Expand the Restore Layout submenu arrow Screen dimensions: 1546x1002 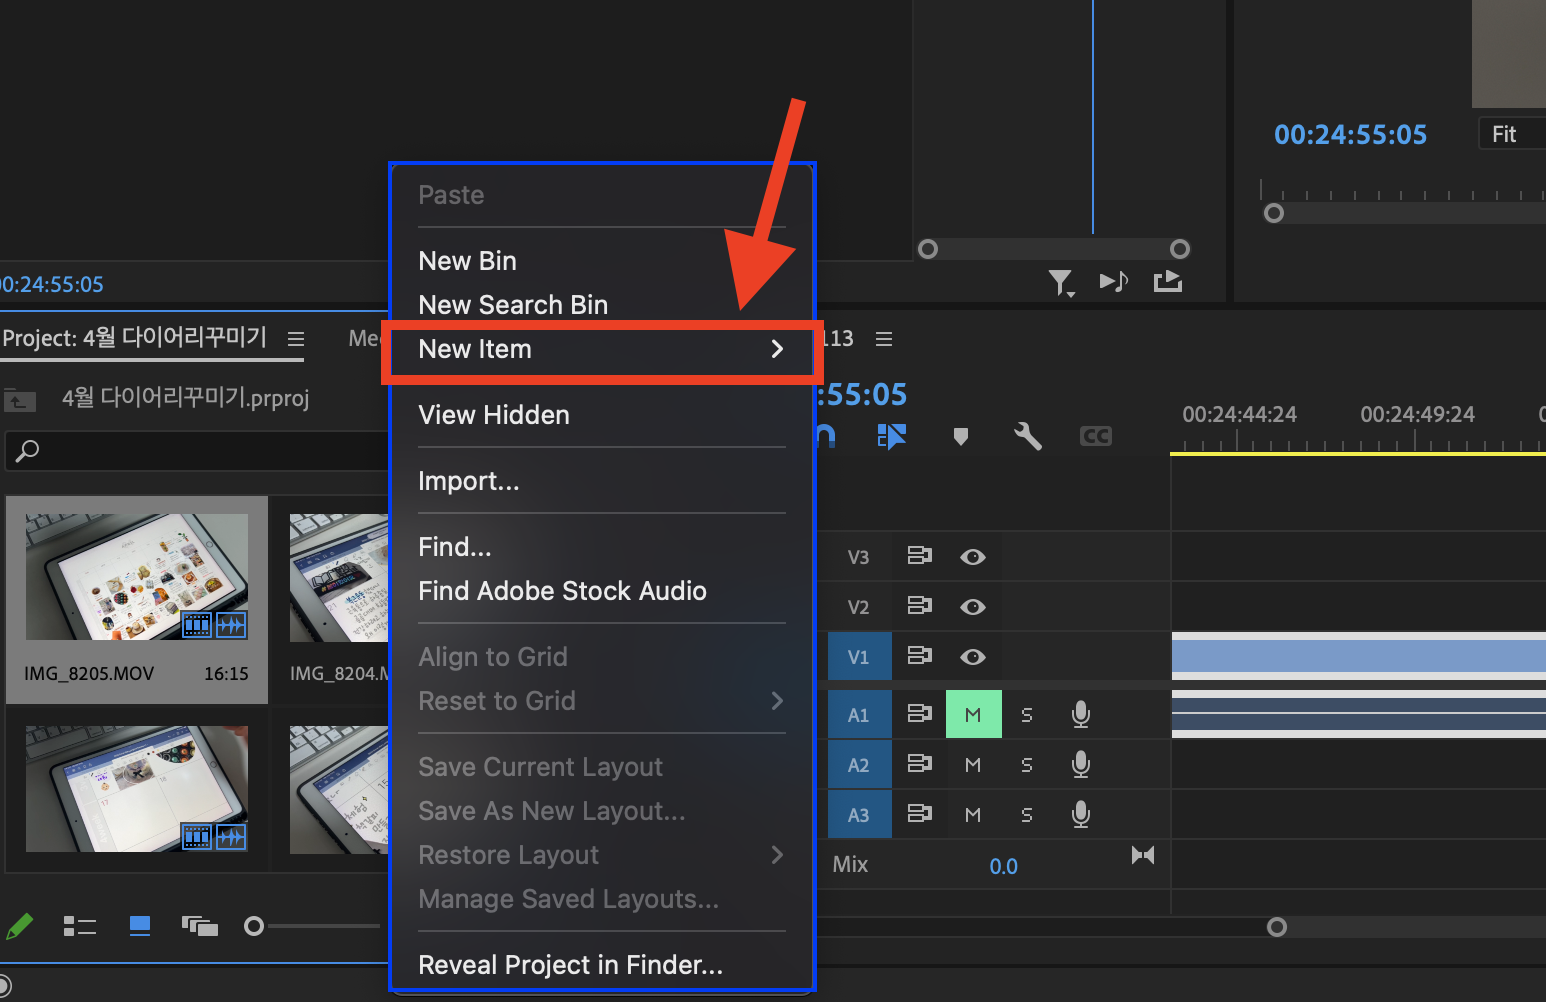tap(777, 855)
